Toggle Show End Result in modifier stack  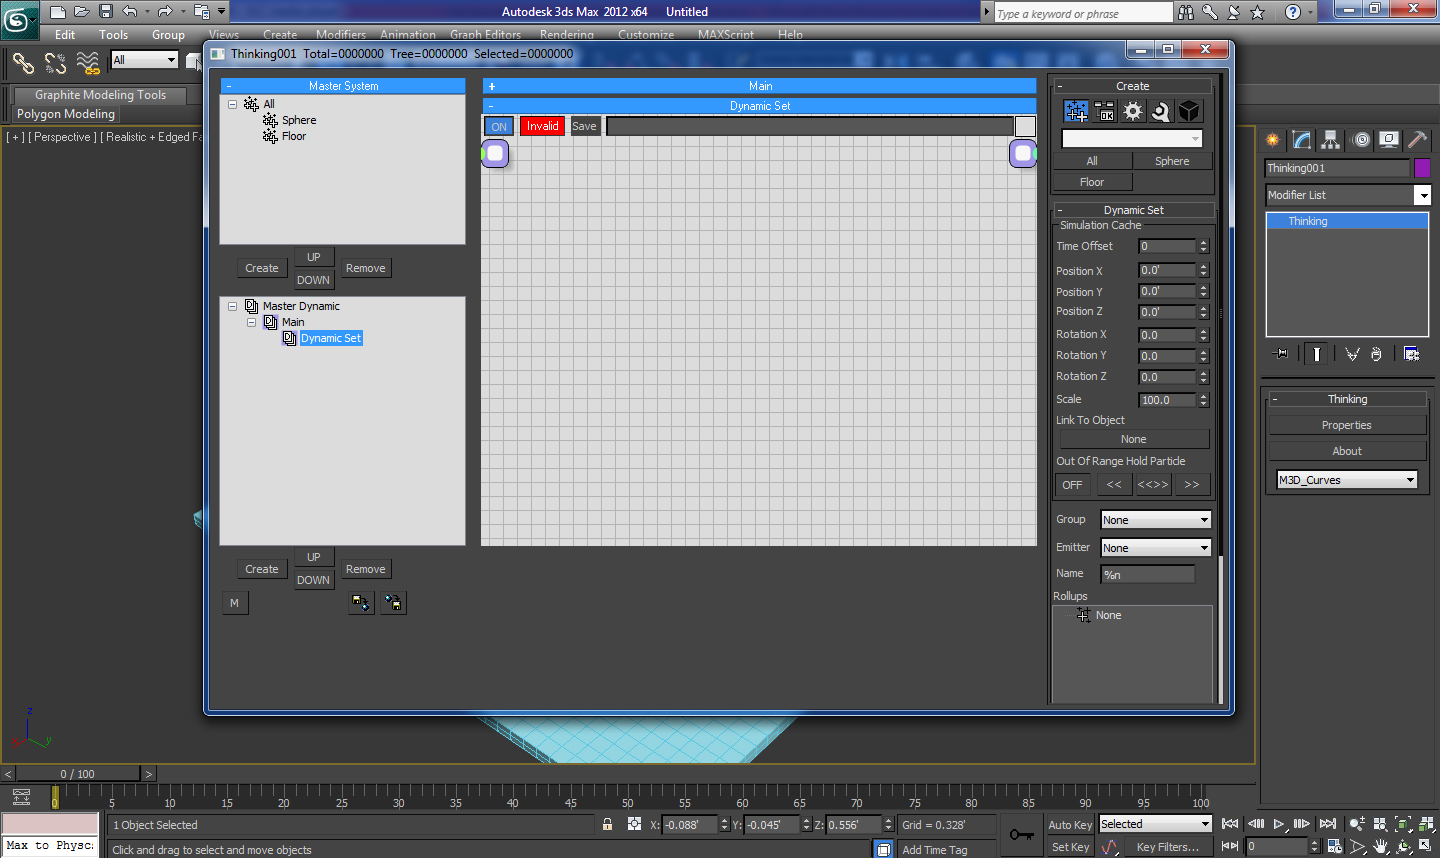click(x=1316, y=354)
